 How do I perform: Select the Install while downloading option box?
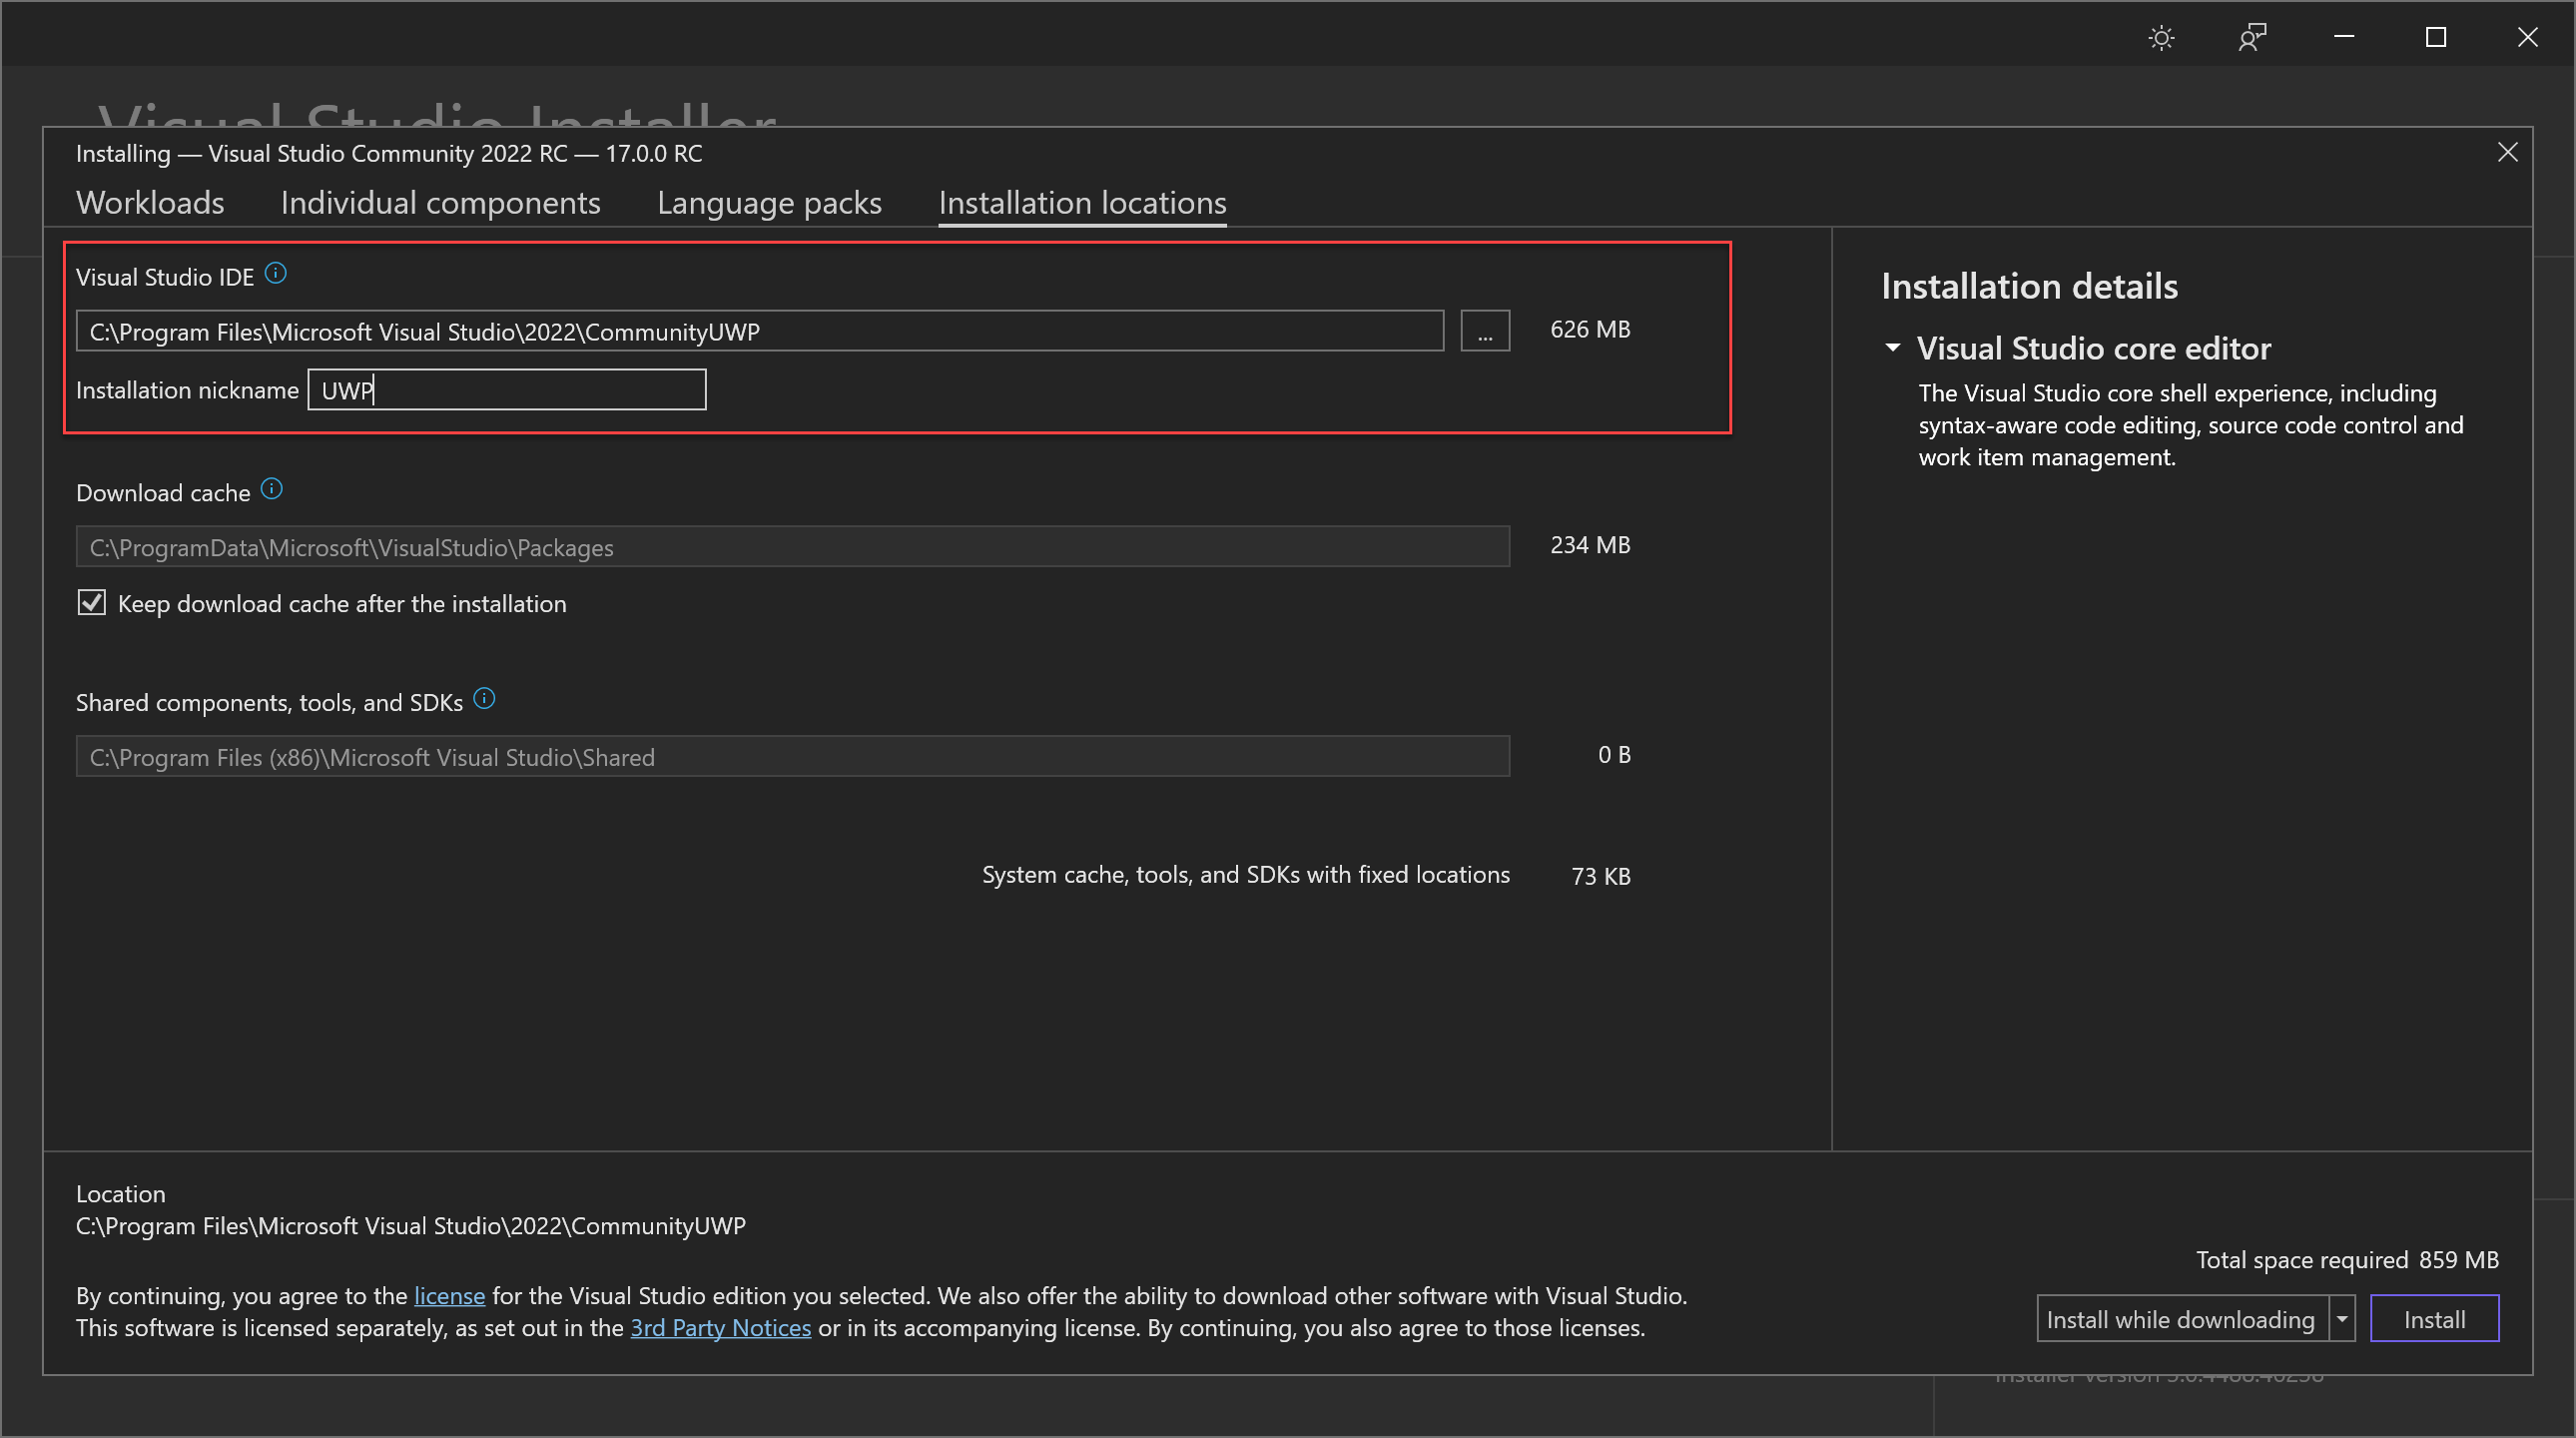2182,1319
